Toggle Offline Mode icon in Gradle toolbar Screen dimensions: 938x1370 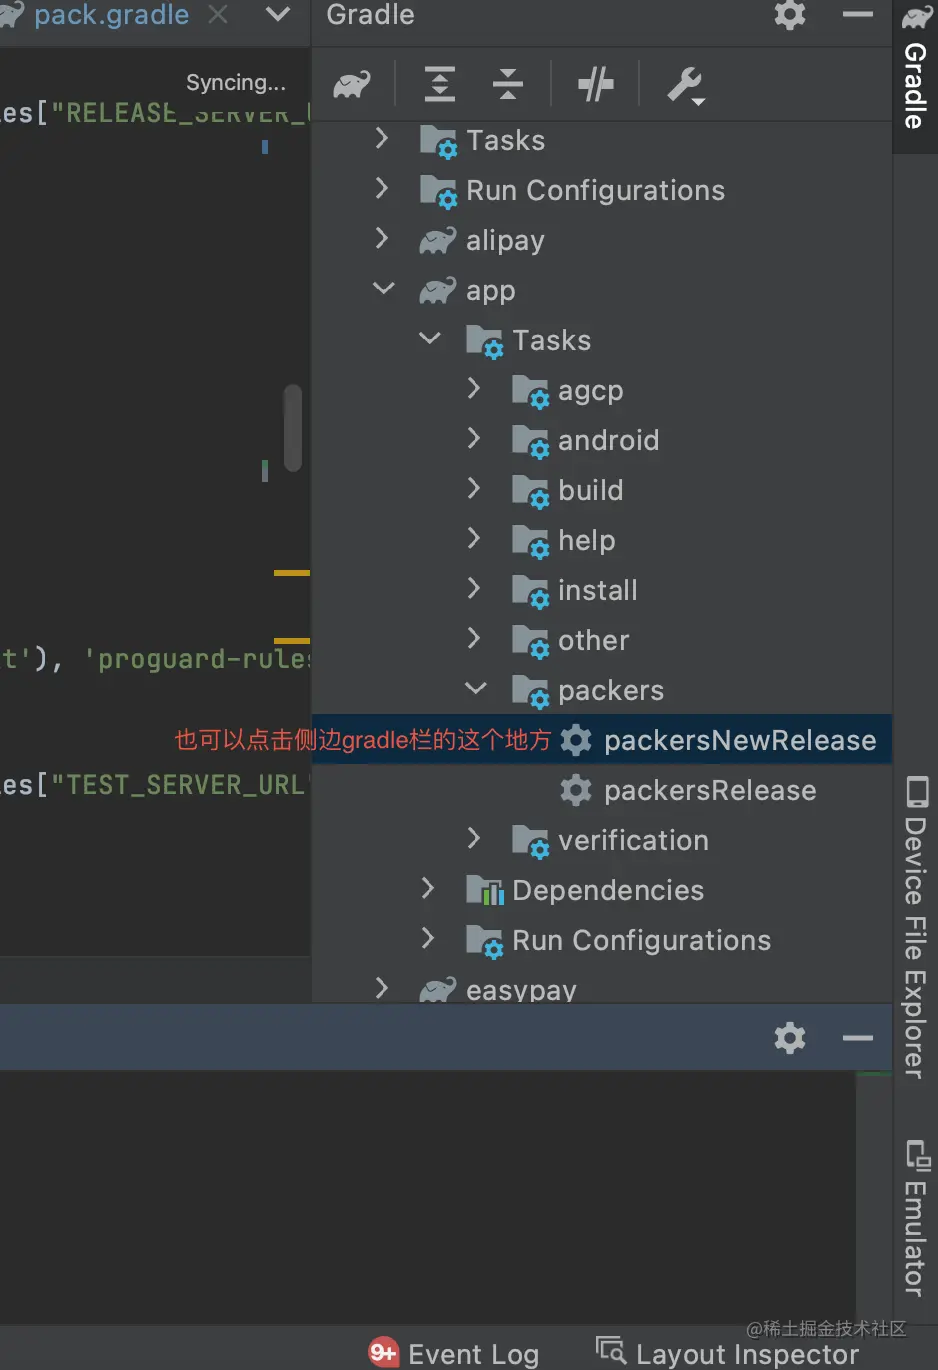tap(596, 85)
